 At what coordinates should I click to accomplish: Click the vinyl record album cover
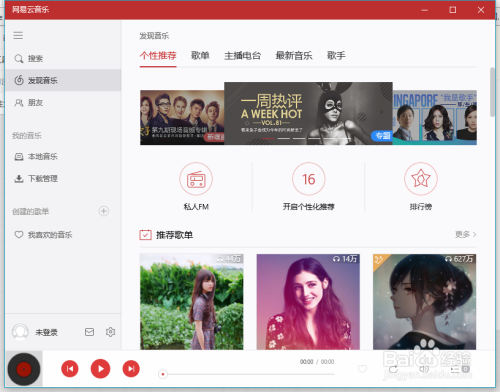pos(24,369)
